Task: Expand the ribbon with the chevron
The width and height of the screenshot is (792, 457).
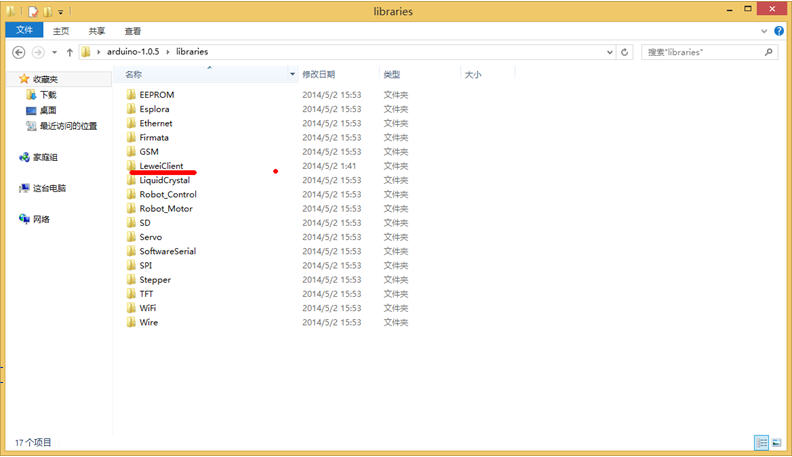Action: click(764, 31)
